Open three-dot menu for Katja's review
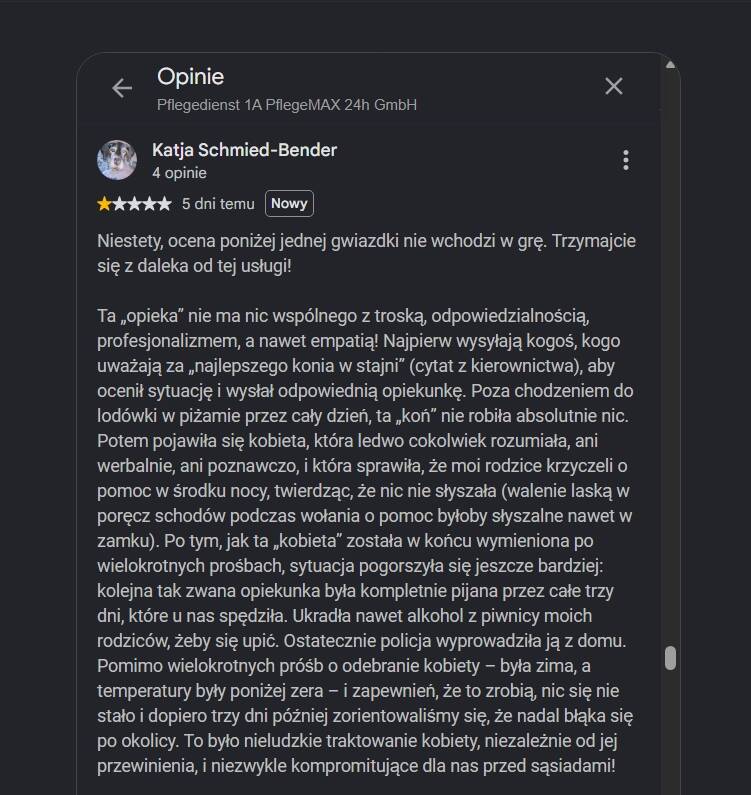This screenshot has height=795, width=751. [x=626, y=160]
